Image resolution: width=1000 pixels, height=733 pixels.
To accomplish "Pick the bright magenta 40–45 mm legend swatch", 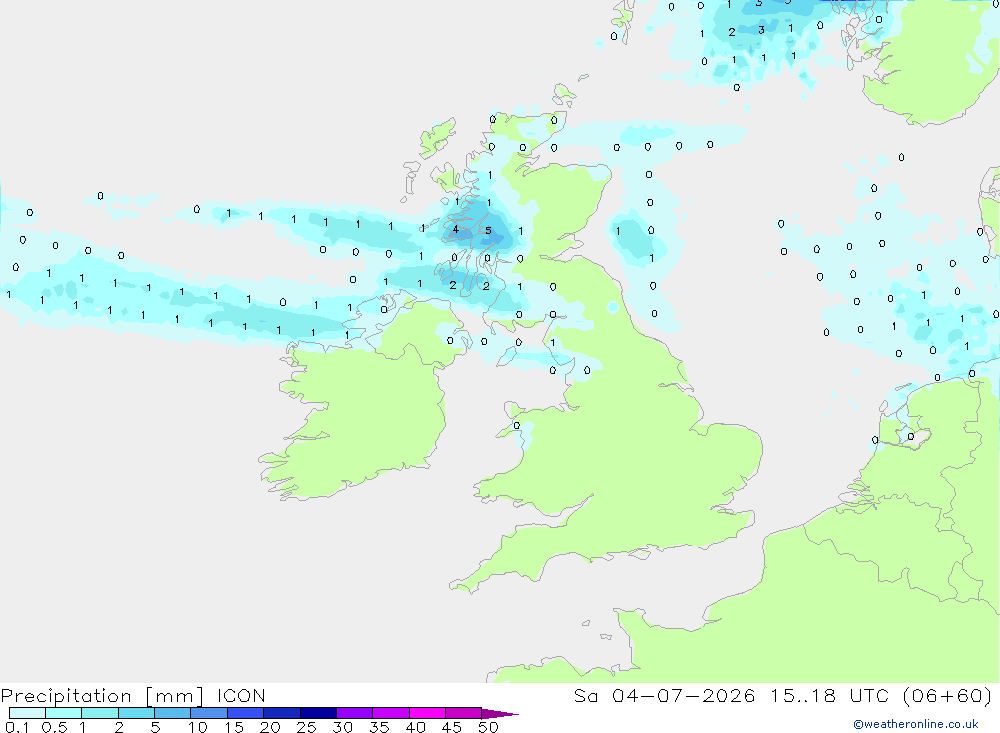I will point(427,713).
